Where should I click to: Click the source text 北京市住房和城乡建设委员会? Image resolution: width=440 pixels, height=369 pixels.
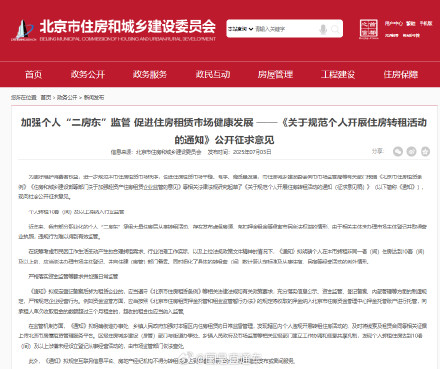point(169,152)
